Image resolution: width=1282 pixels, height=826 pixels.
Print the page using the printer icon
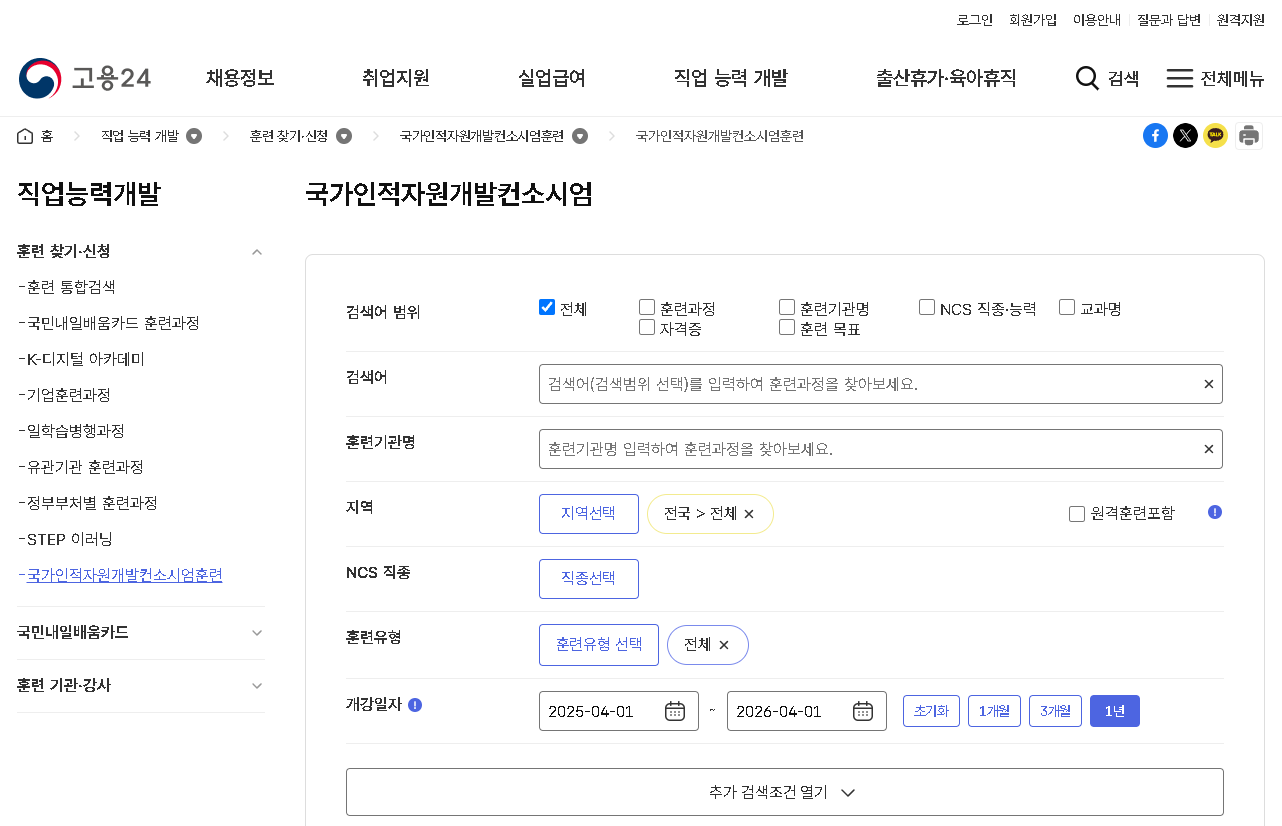[1248, 135]
